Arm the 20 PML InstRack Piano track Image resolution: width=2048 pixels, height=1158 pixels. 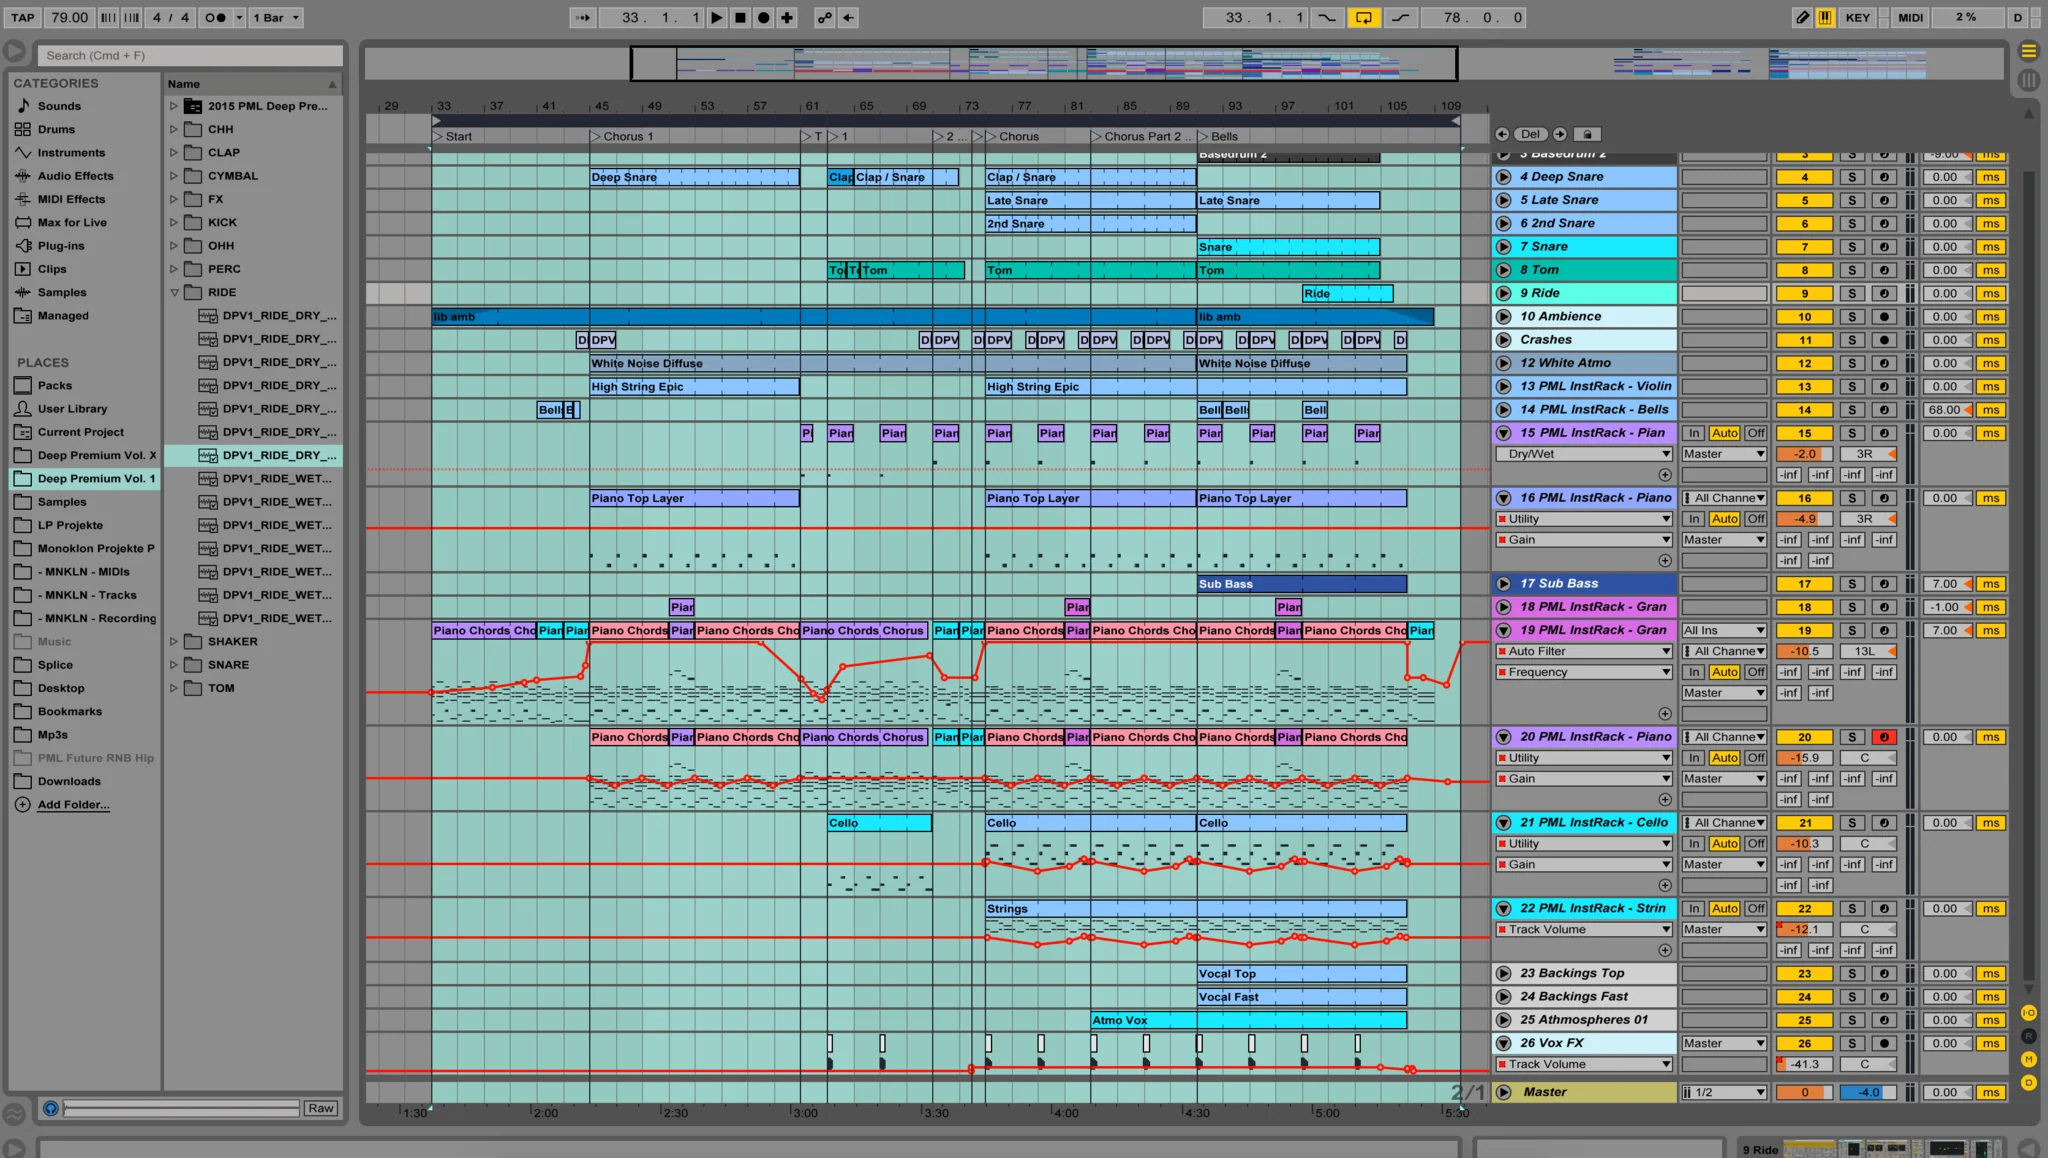tap(1884, 737)
